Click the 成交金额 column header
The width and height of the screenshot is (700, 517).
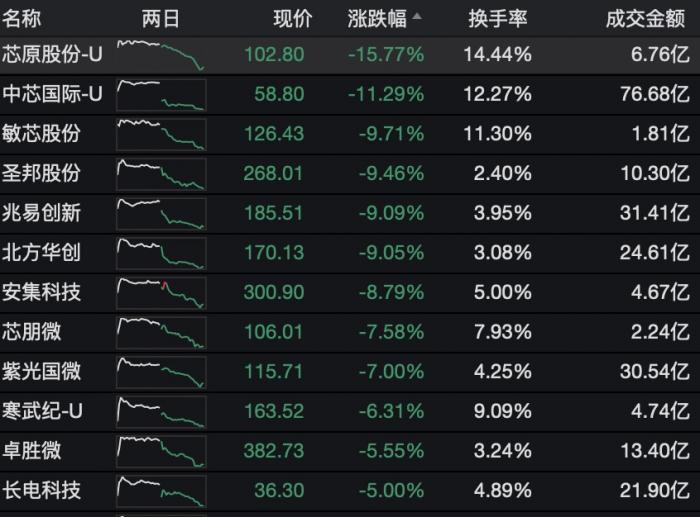647,19
